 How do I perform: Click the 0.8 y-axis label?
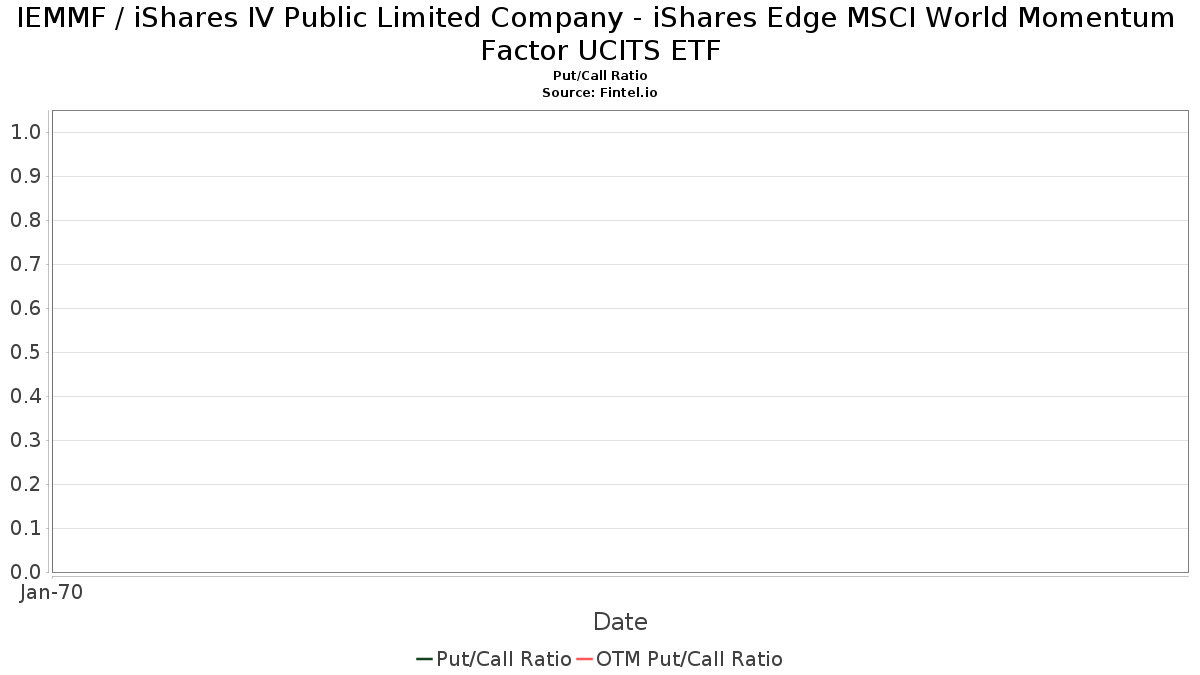25,220
